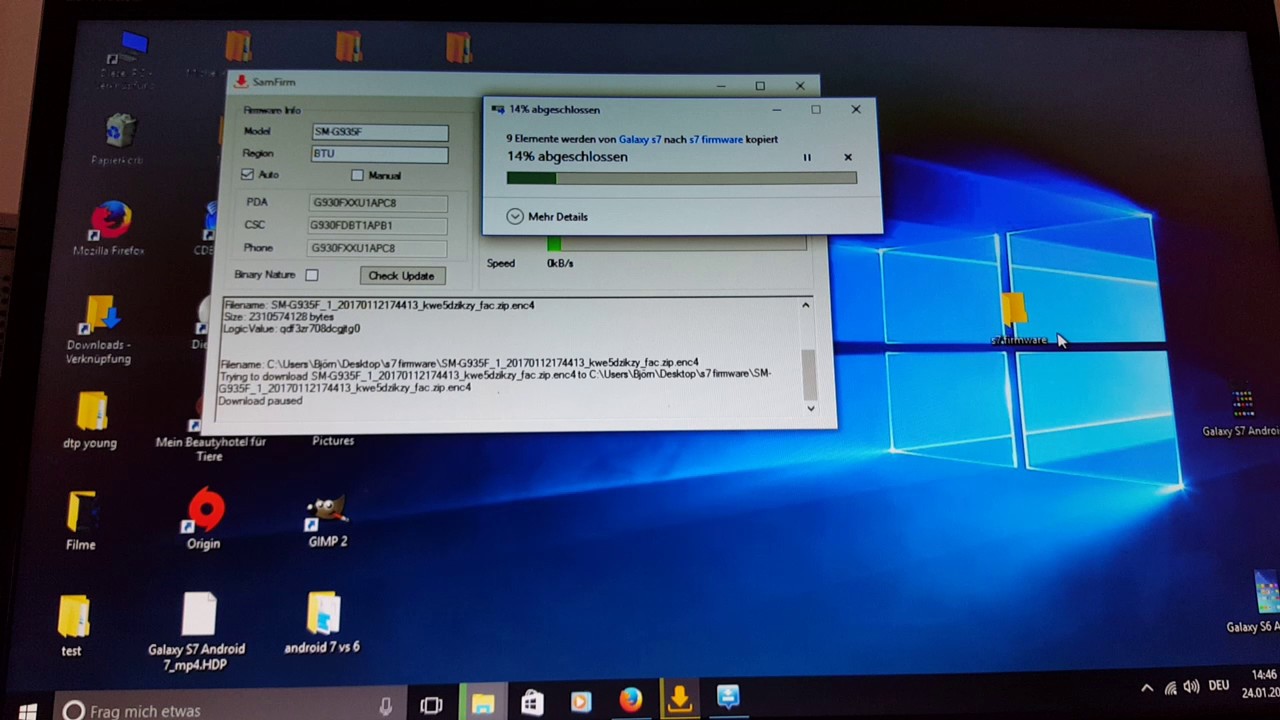The width and height of the screenshot is (1280, 720).
Task: Click the Phone version field in SamFirm
Action: pyautogui.click(x=377, y=248)
